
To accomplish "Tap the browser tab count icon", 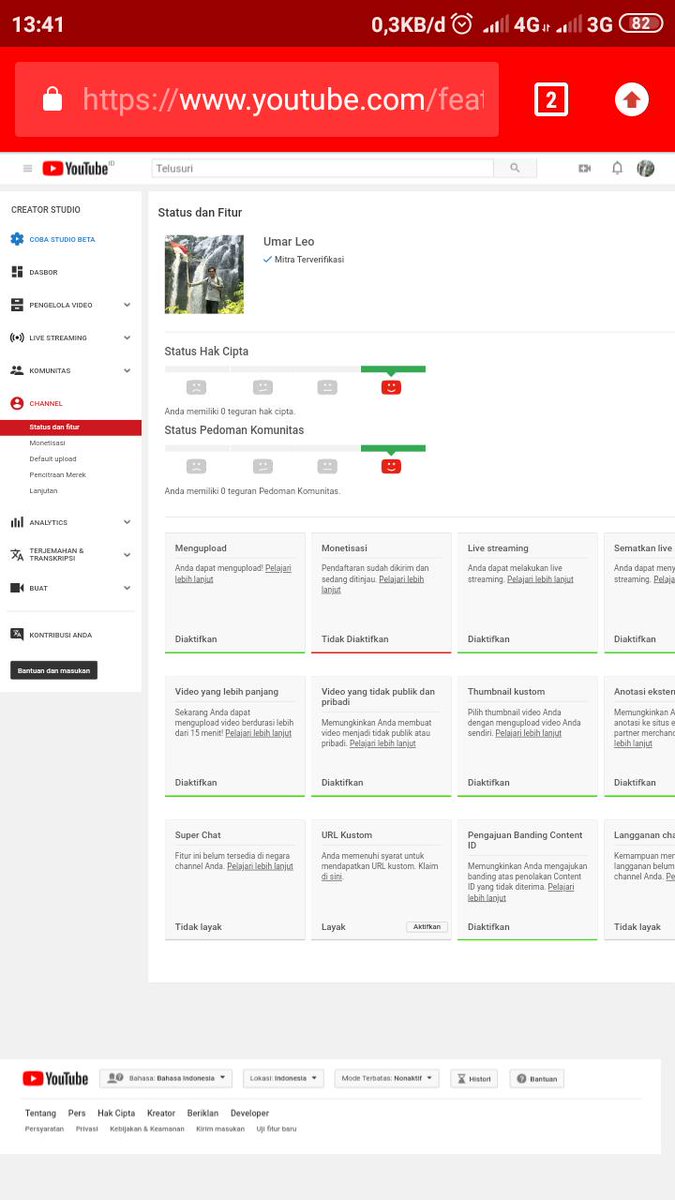I will 551,99.
